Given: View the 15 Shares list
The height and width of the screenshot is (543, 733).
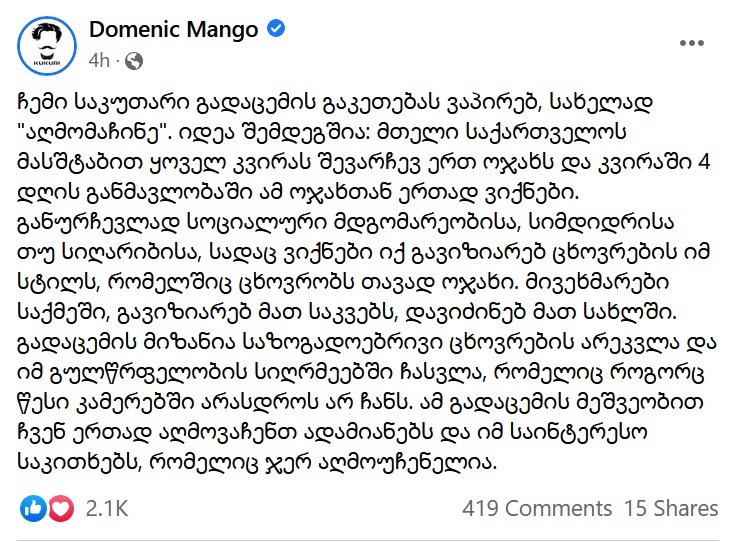Looking at the screenshot, I should 671,508.
